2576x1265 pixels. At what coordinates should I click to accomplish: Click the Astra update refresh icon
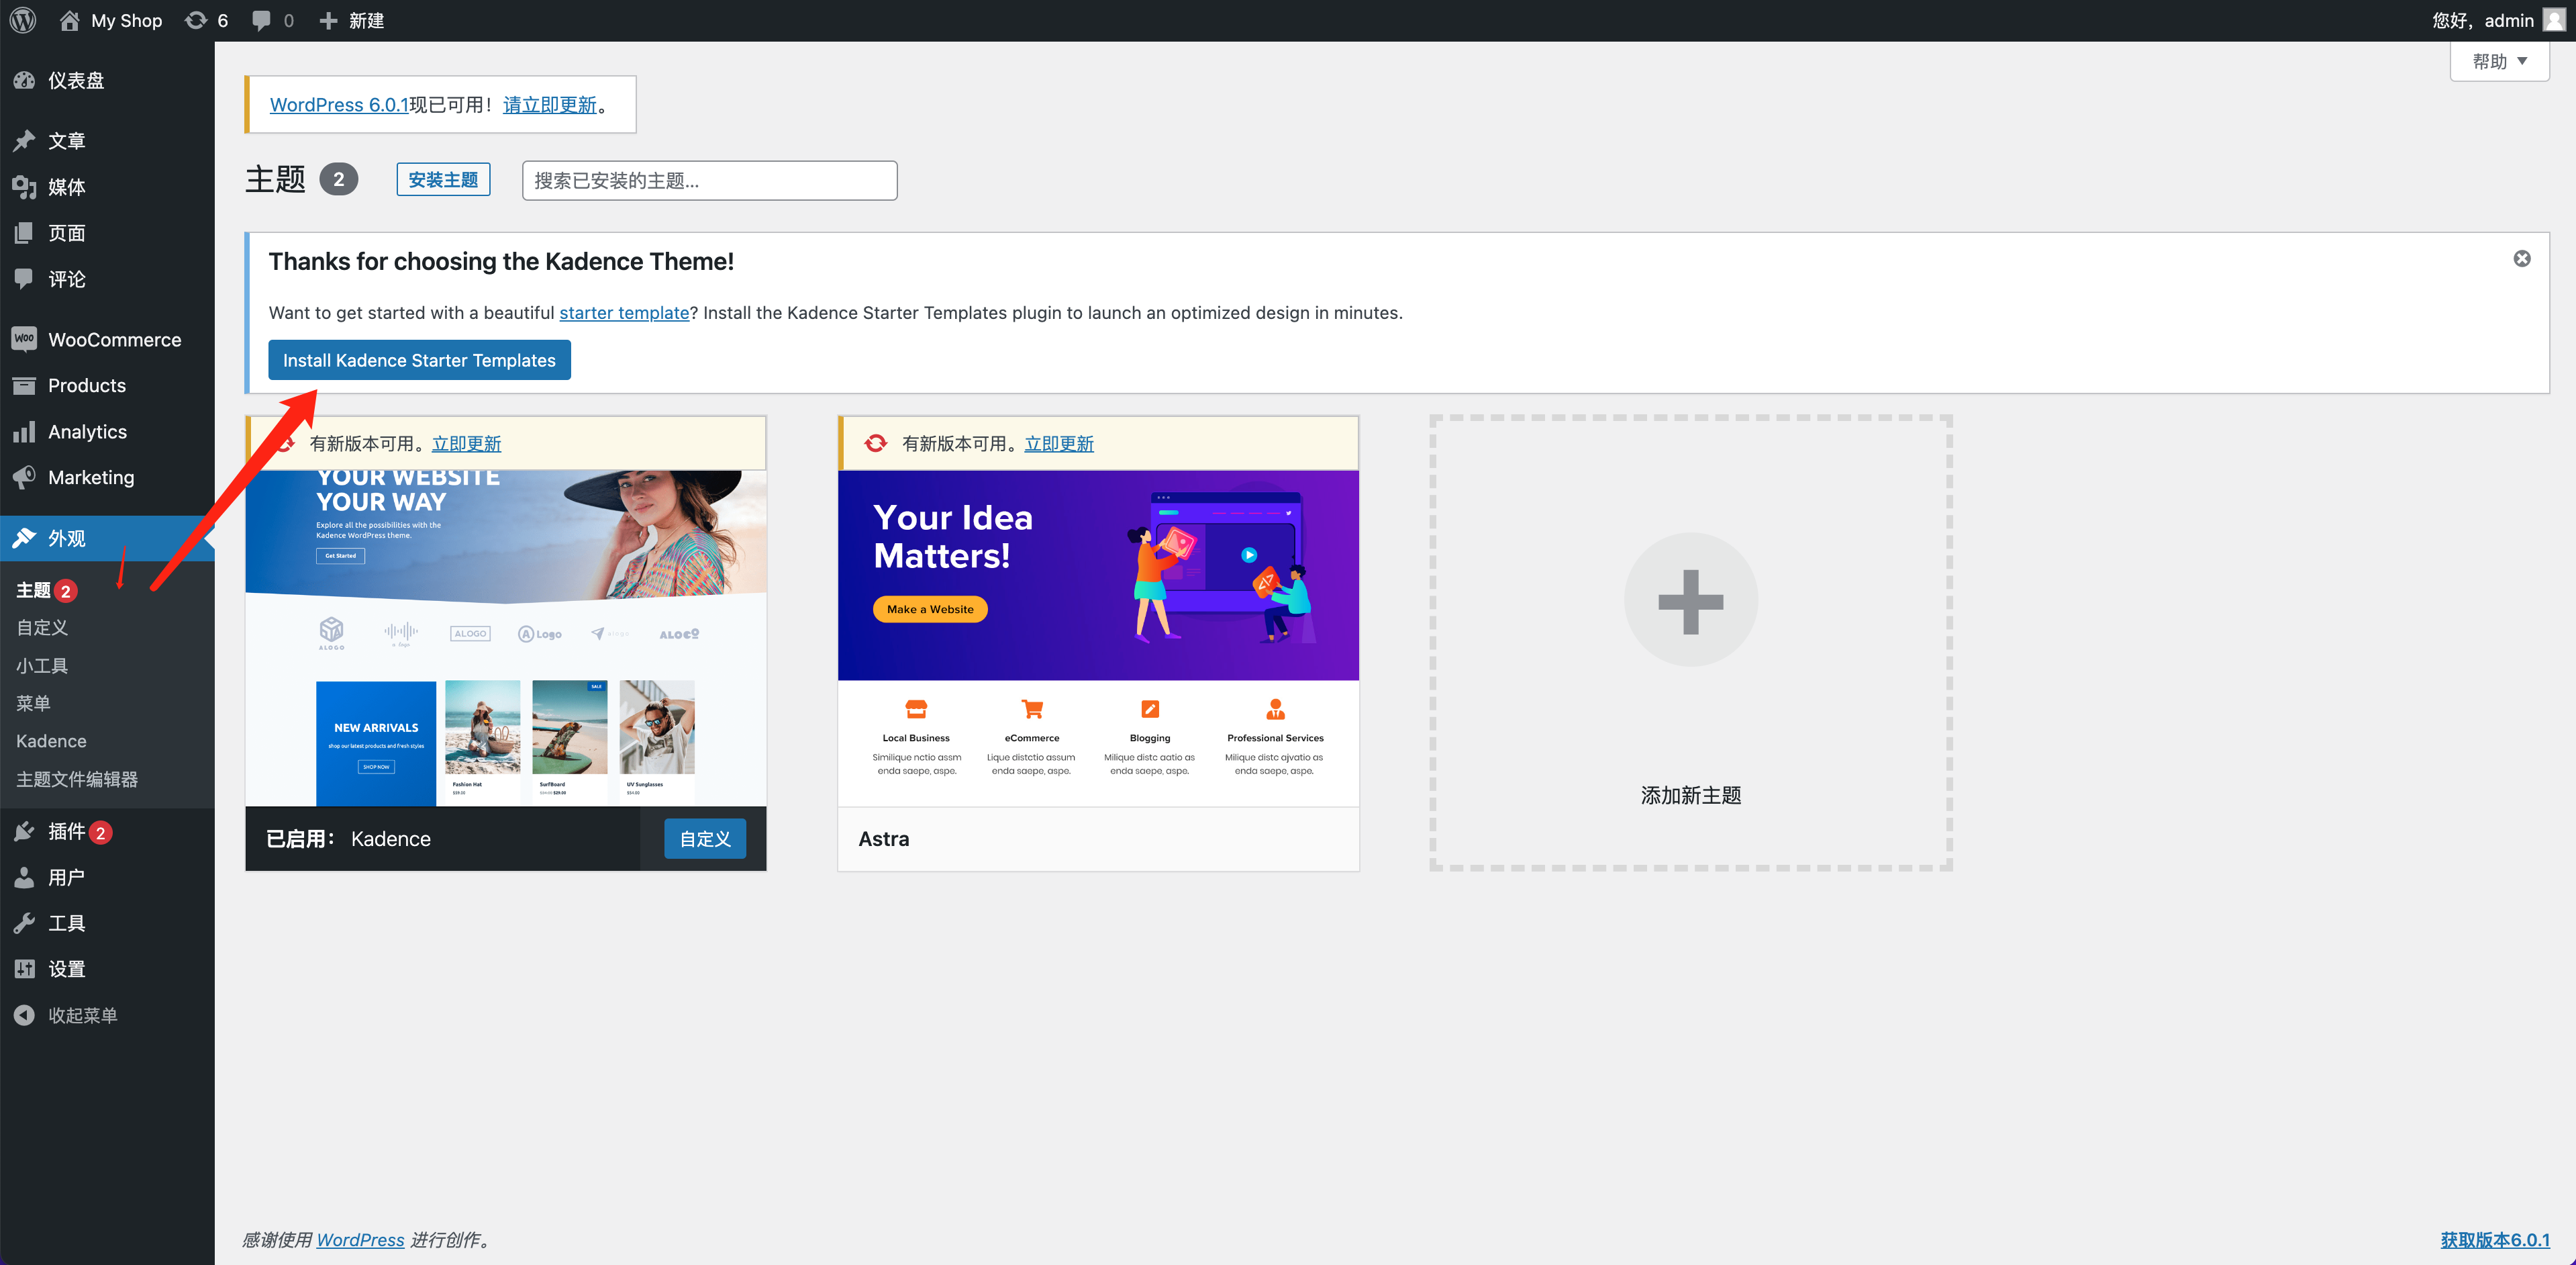(x=876, y=443)
